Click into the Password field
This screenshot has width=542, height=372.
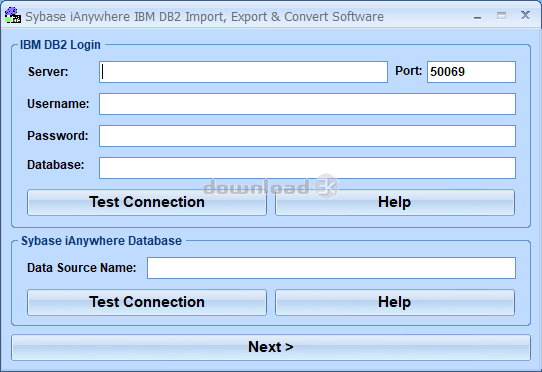click(307, 136)
